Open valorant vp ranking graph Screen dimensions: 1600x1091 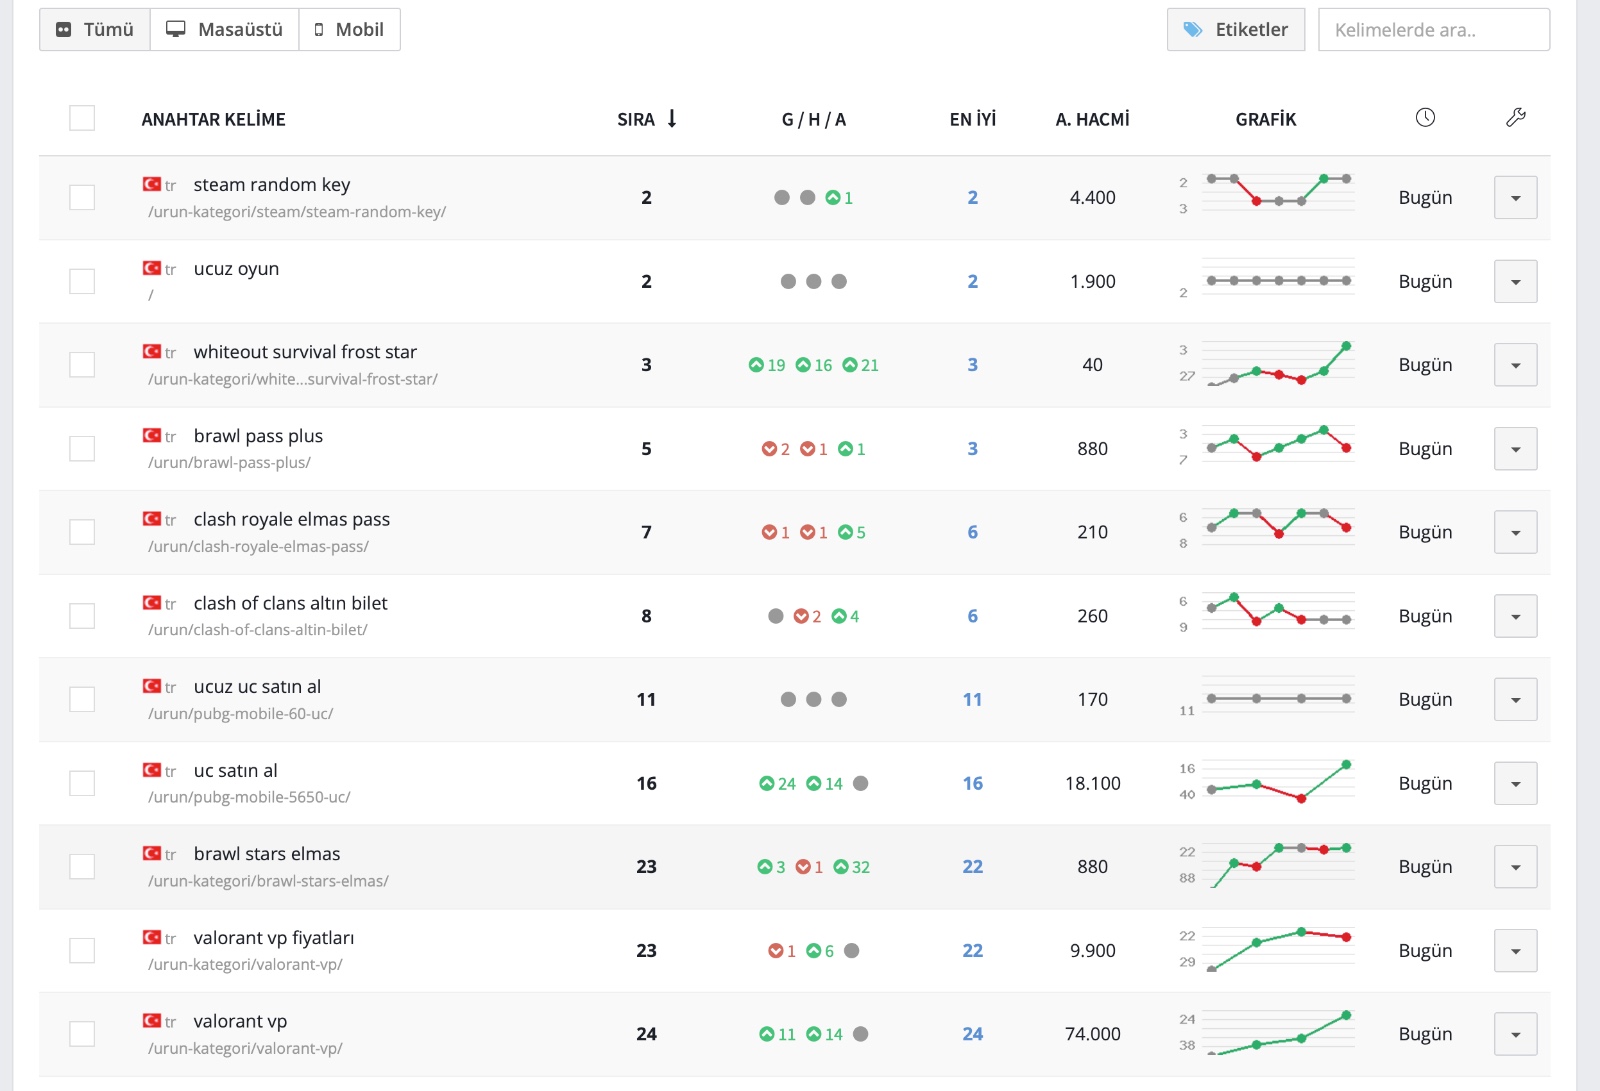[1267, 1033]
